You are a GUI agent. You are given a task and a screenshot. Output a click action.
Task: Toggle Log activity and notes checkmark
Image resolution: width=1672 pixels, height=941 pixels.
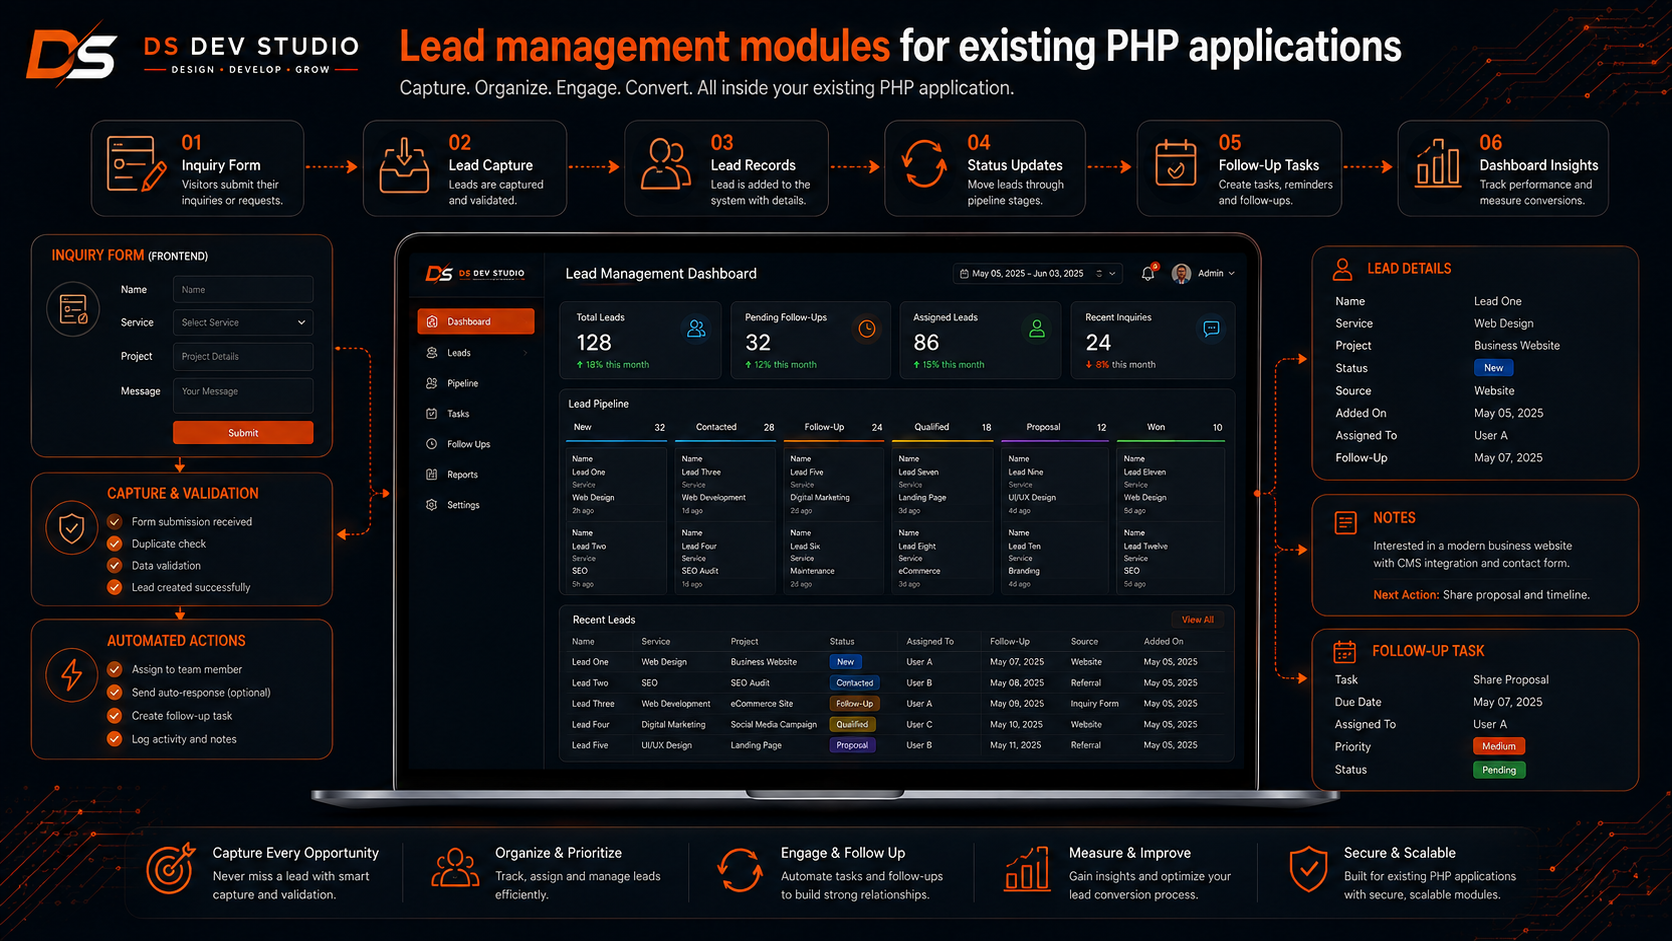[x=115, y=740]
